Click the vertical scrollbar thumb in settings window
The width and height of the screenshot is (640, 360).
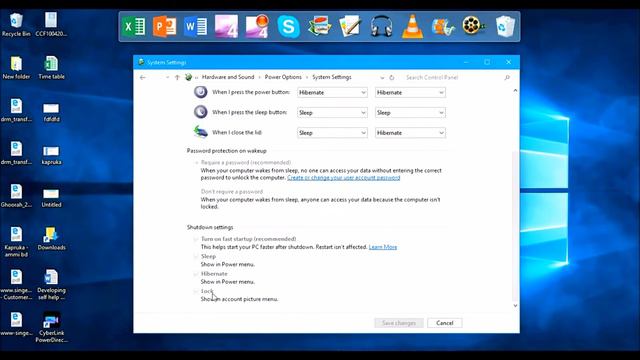tap(515, 225)
